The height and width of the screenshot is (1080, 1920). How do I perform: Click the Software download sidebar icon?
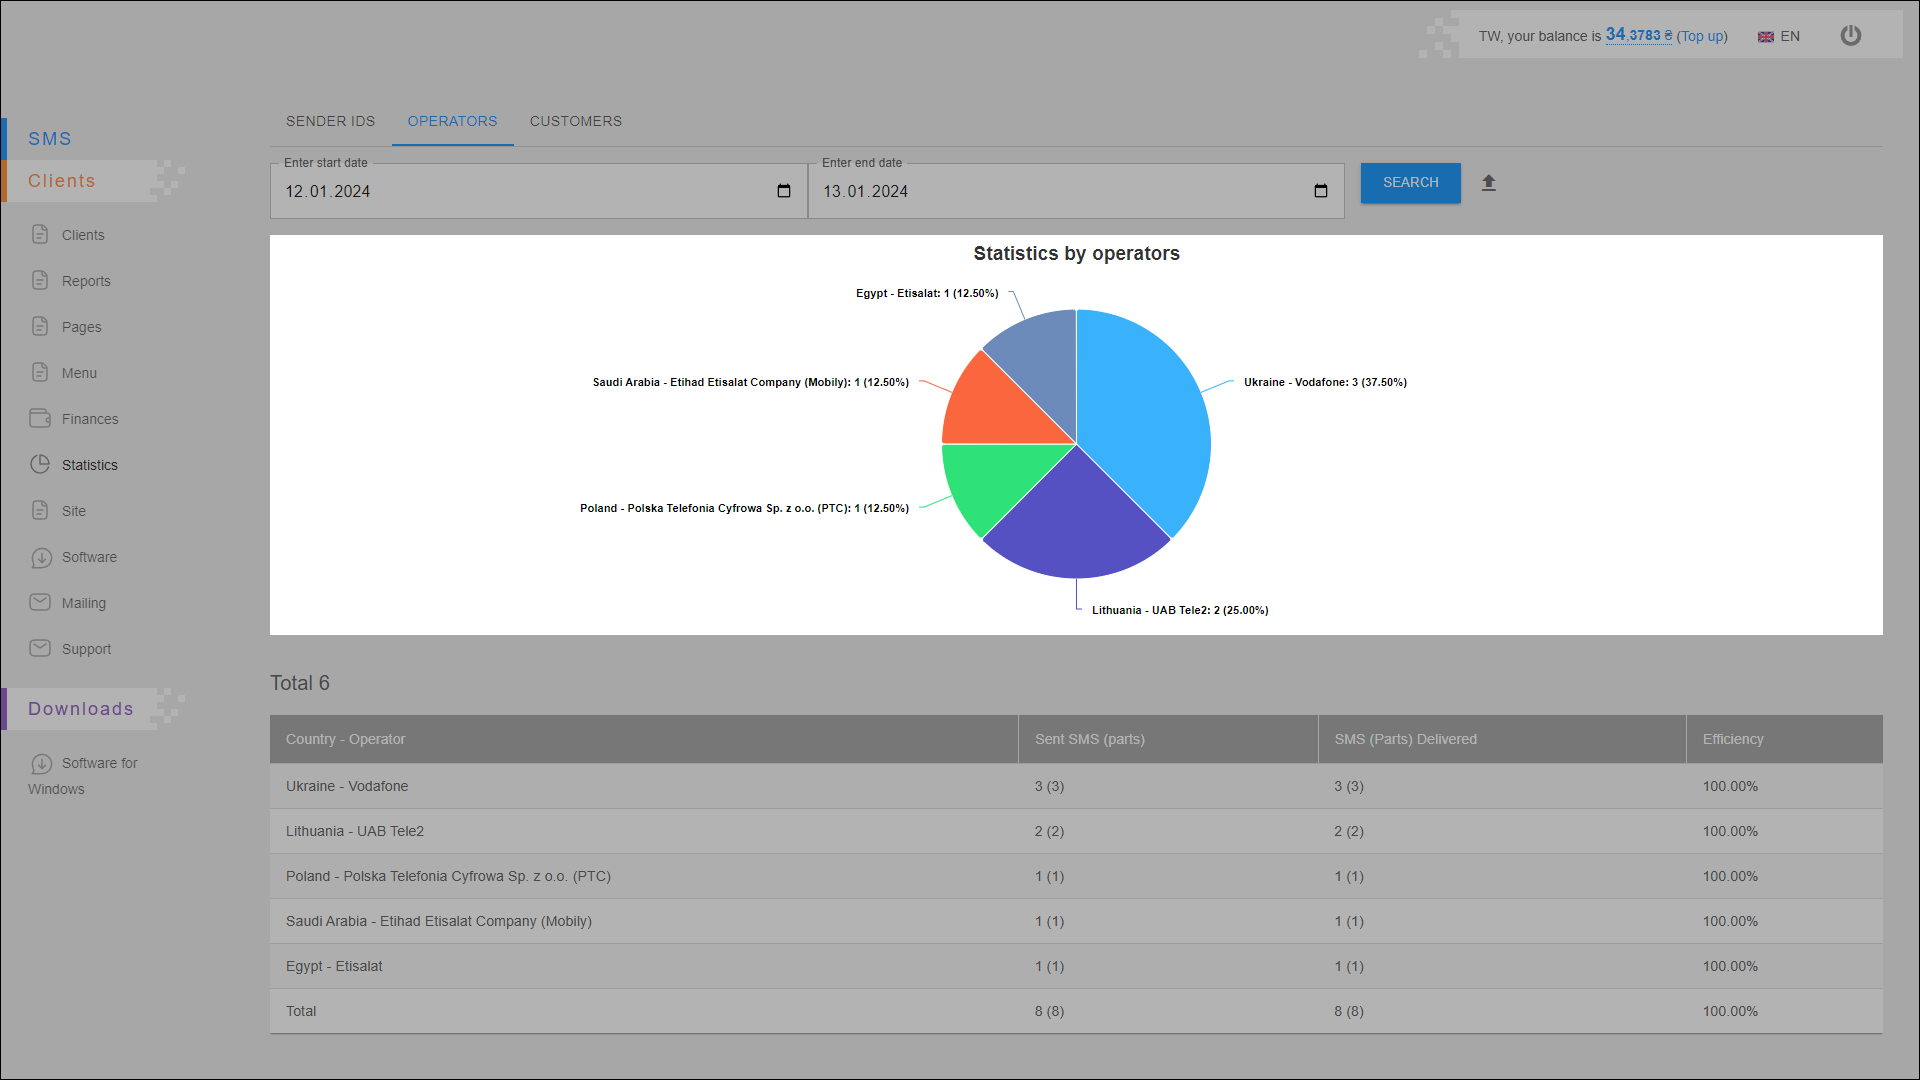click(41, 557)
